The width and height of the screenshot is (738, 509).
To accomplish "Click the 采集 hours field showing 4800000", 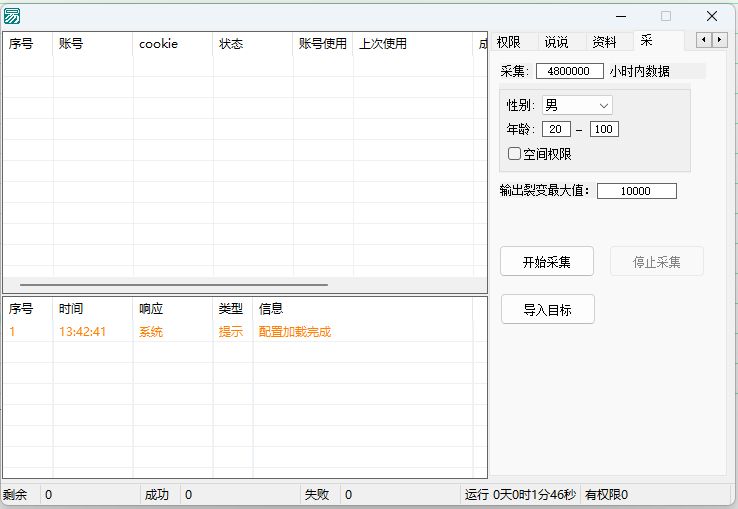I will tap(570, 71).
